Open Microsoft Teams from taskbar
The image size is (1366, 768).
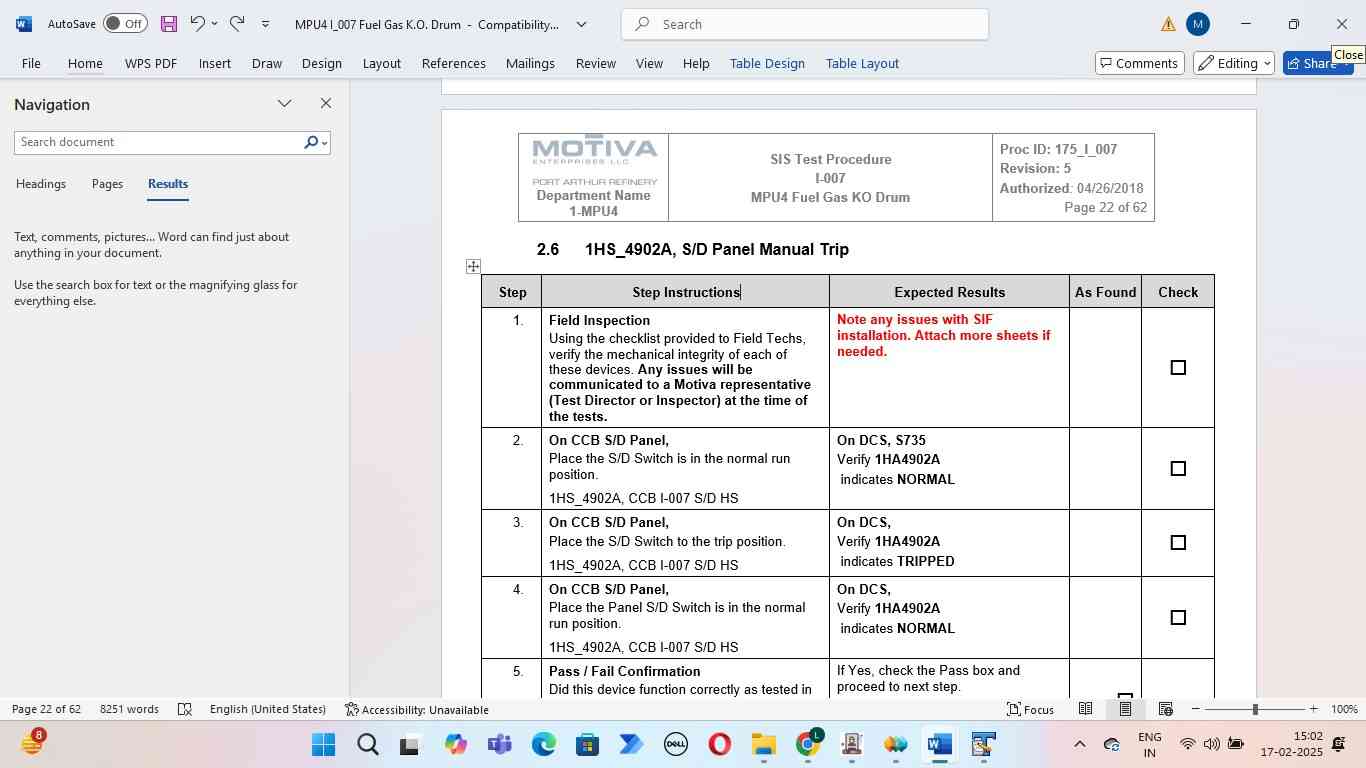coord(499,745)
